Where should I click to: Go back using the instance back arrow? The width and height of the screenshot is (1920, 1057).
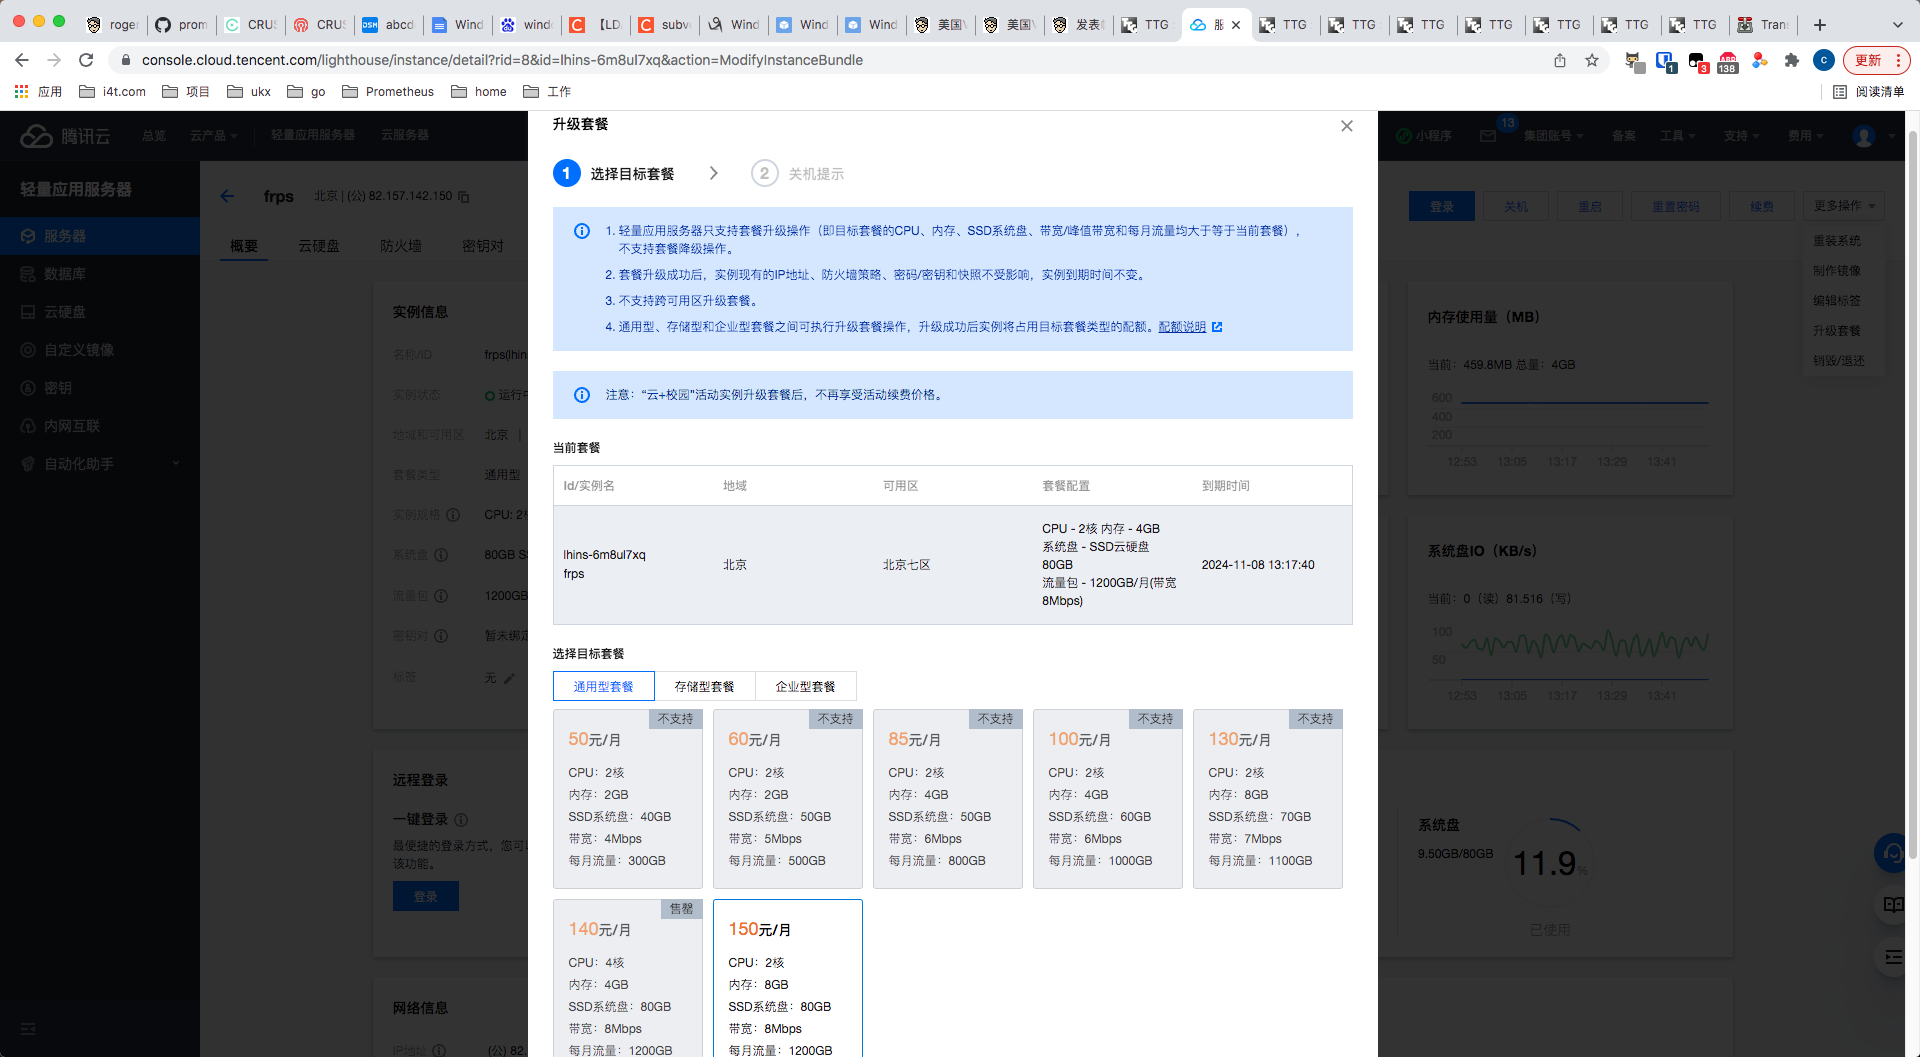pos(227,196)
